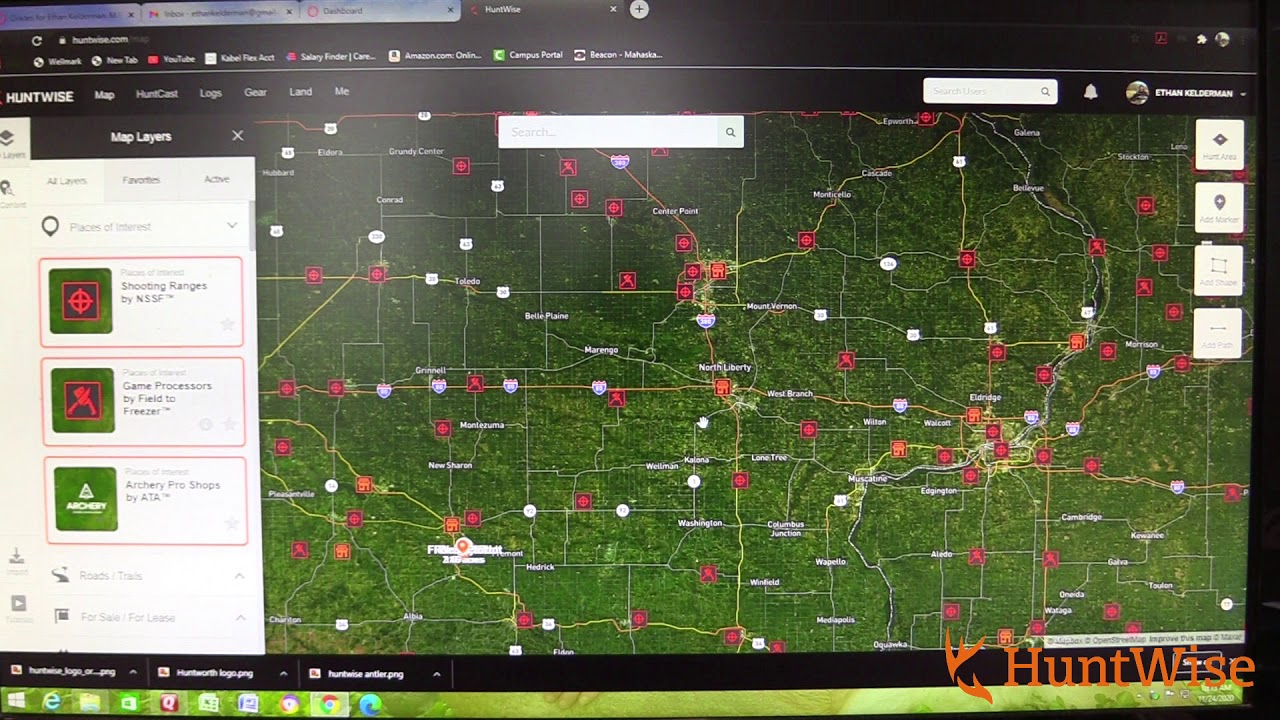Favorite the Game Processors layer star

[229, 424]
